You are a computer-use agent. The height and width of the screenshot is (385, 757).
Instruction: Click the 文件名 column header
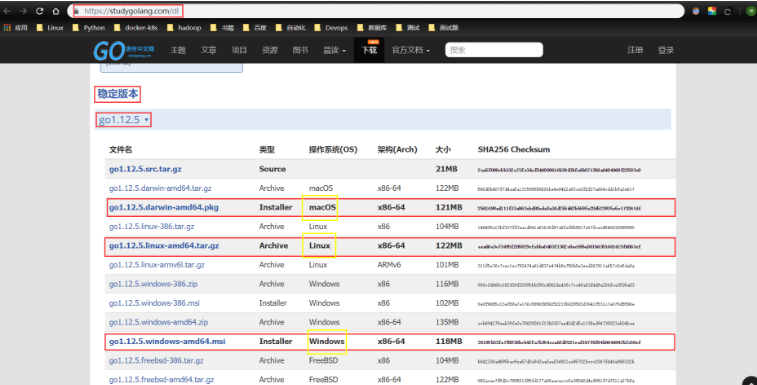point(121,150)
